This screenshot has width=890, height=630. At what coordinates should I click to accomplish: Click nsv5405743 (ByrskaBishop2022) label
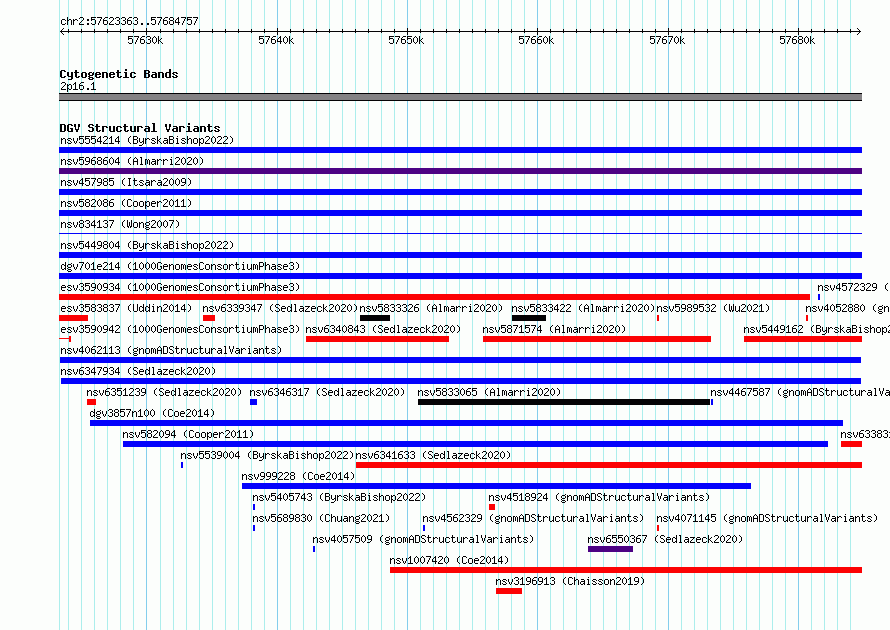pos(339,497)
